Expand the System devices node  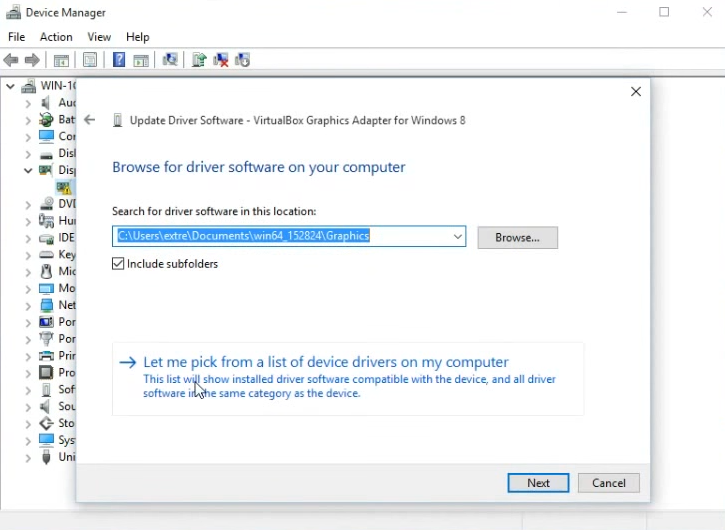(x=28, y=441)
